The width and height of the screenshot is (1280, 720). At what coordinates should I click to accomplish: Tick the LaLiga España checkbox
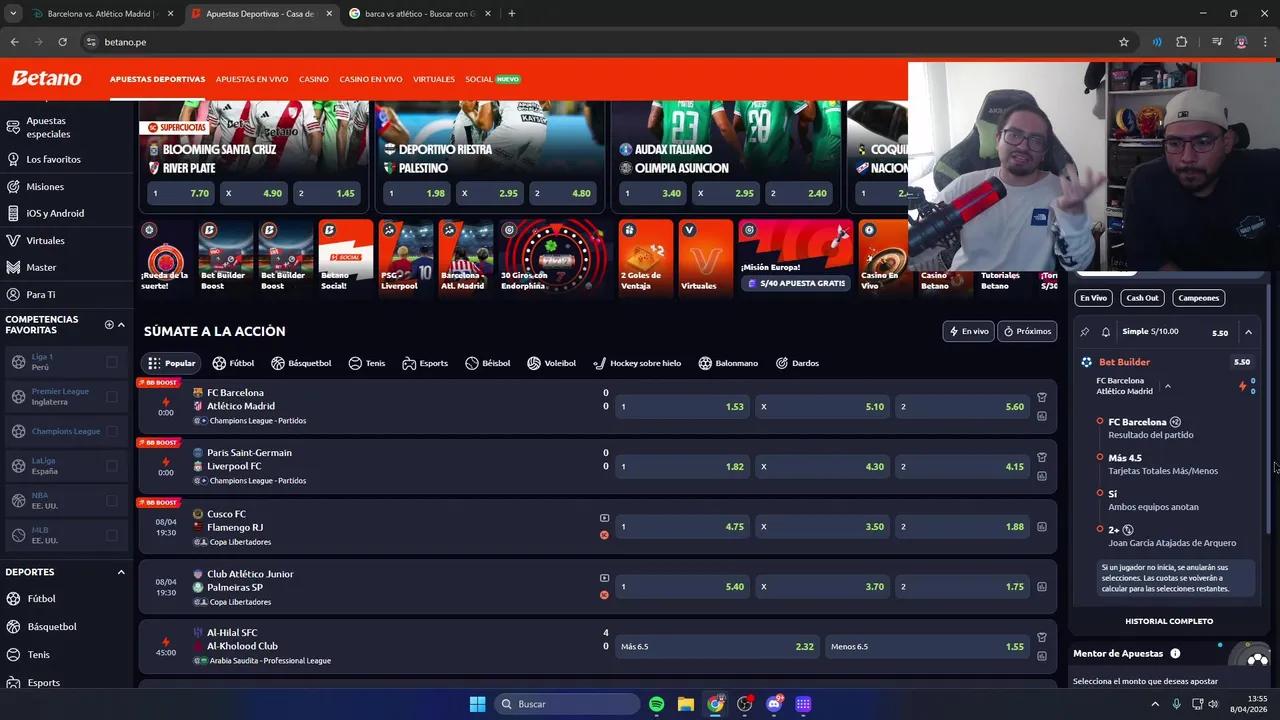[x=111, y=466]
